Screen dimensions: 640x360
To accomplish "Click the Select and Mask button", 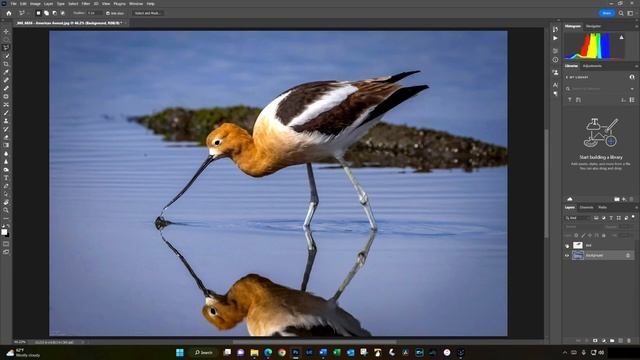I will tap(148, 13).
